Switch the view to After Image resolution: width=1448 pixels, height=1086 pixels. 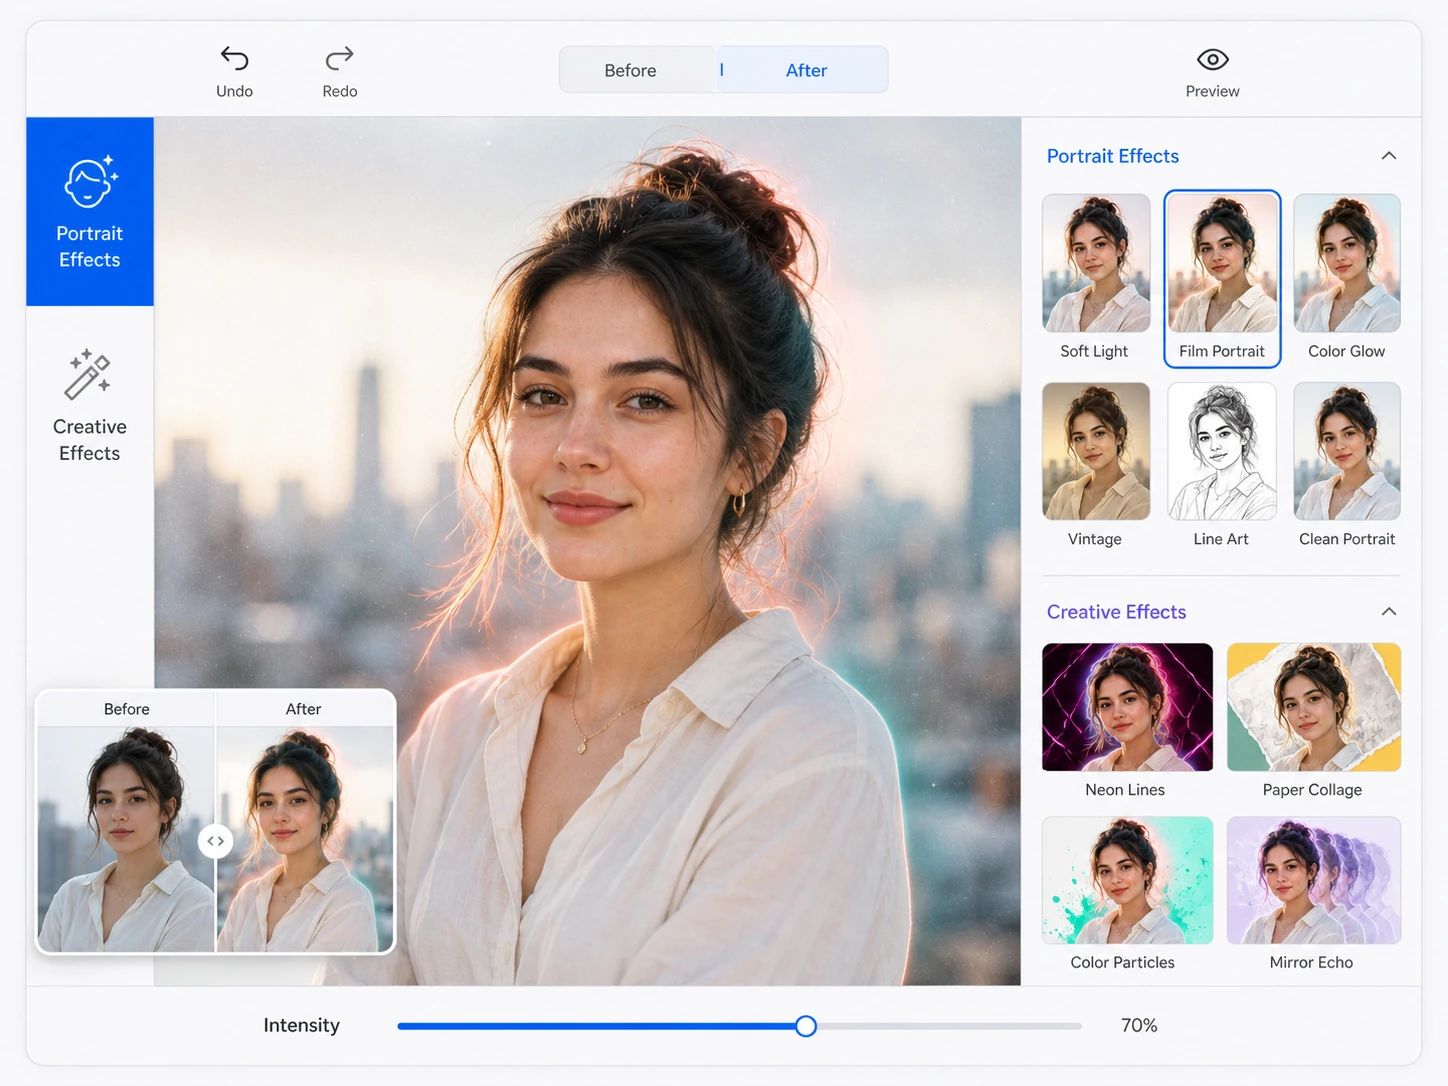pos(804,70)
